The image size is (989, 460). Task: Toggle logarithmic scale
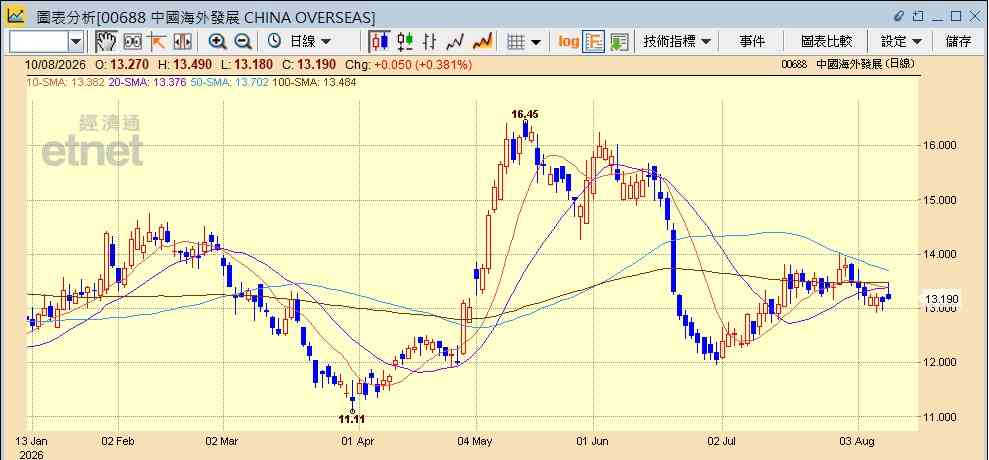[568, 42]
